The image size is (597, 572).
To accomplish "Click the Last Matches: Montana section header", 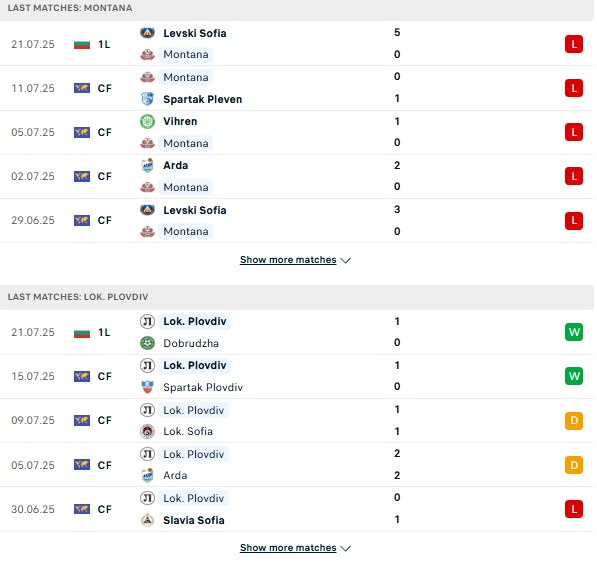I will (x=297, y=9).
